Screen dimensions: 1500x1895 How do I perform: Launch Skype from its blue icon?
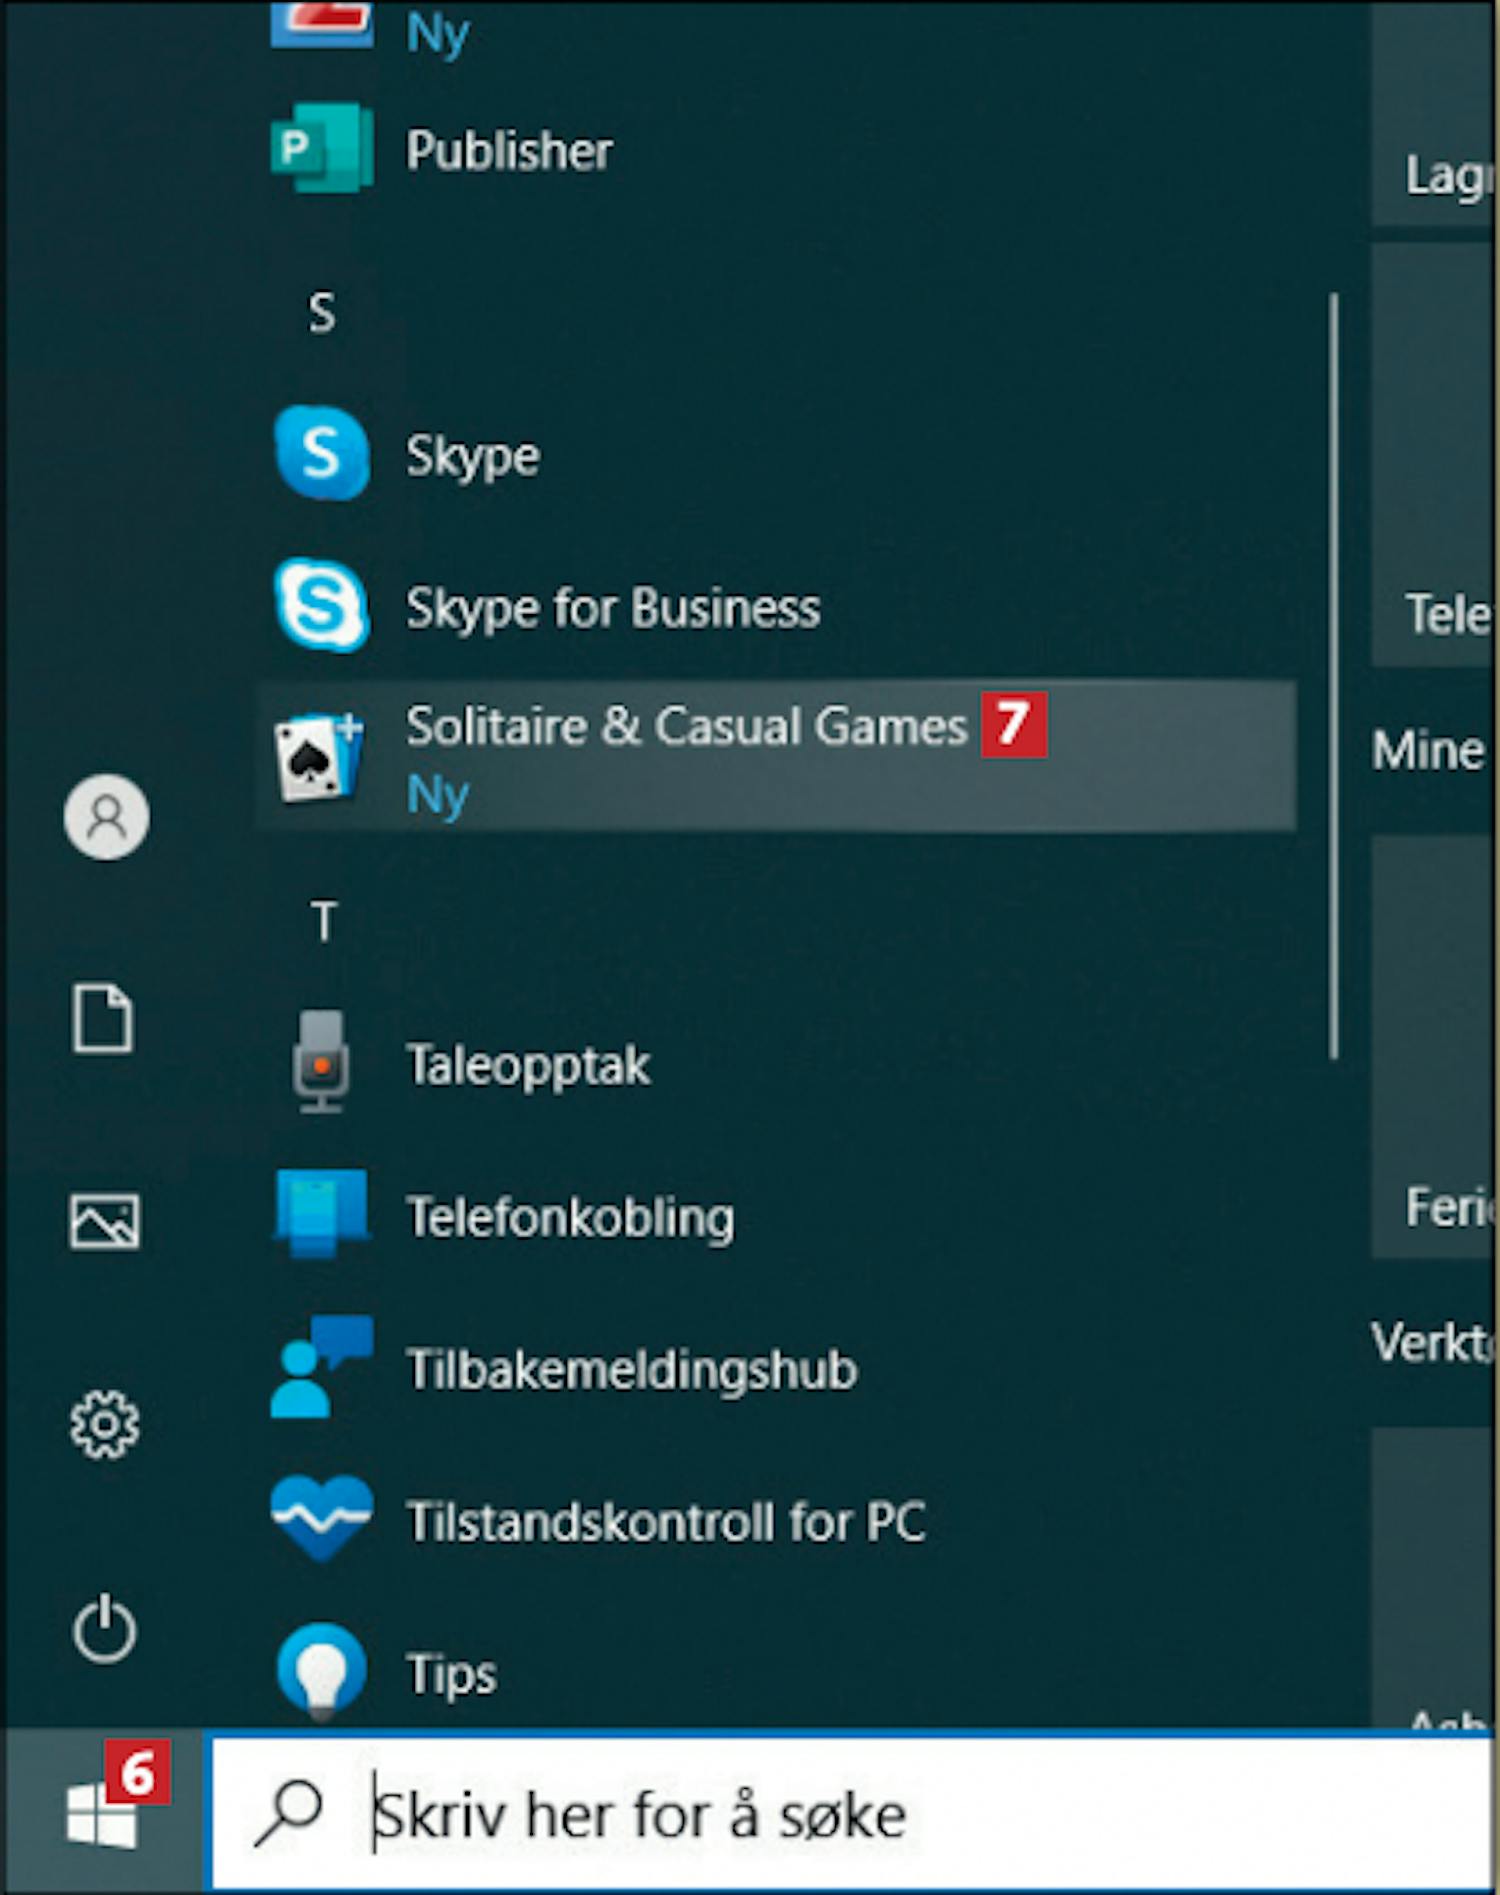pos(321,454)
